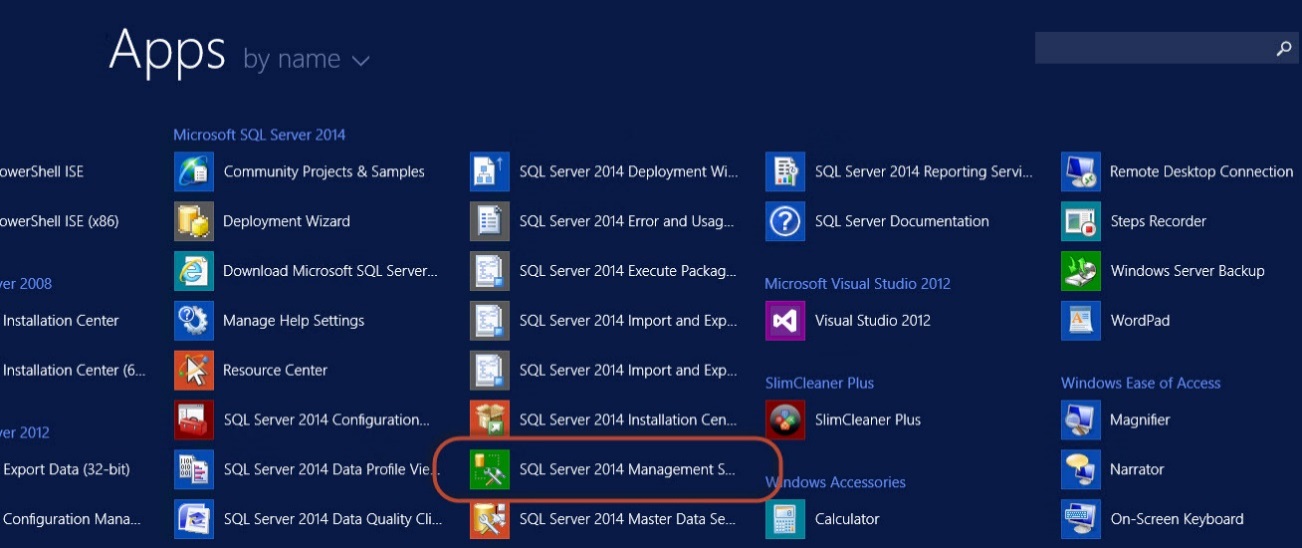Open SQL Server 2014 Installation Center

(x=605, y=420)
